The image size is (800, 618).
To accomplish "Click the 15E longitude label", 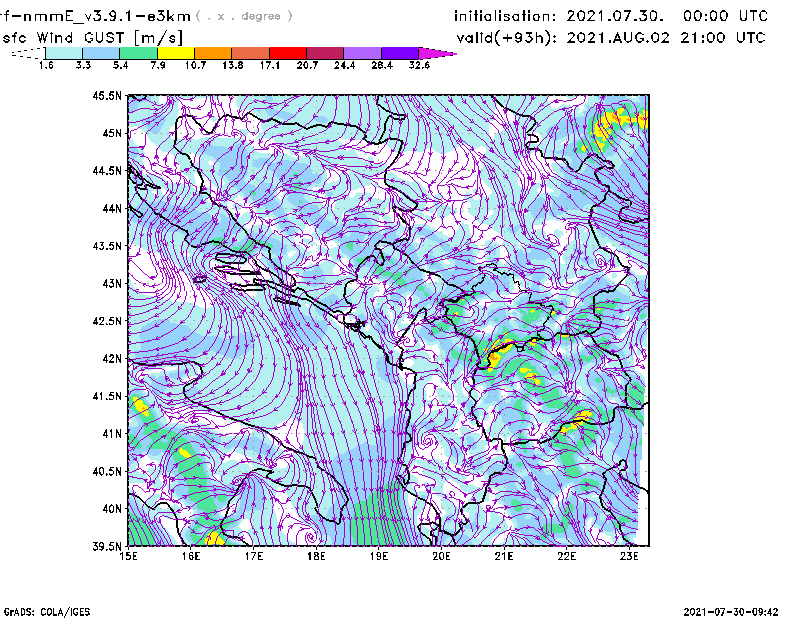I will point(128,556).
